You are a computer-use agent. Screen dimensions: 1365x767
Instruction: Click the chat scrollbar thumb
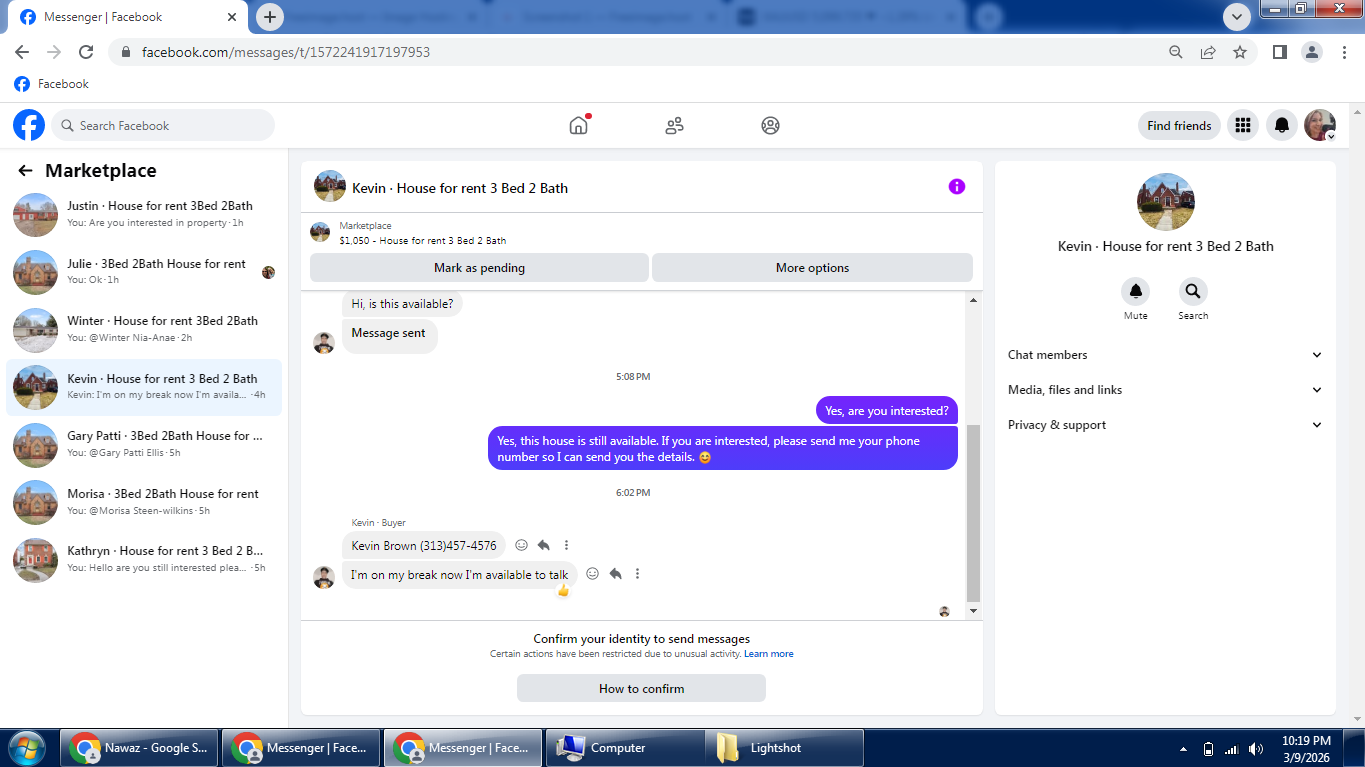click(x=974, y=512)
